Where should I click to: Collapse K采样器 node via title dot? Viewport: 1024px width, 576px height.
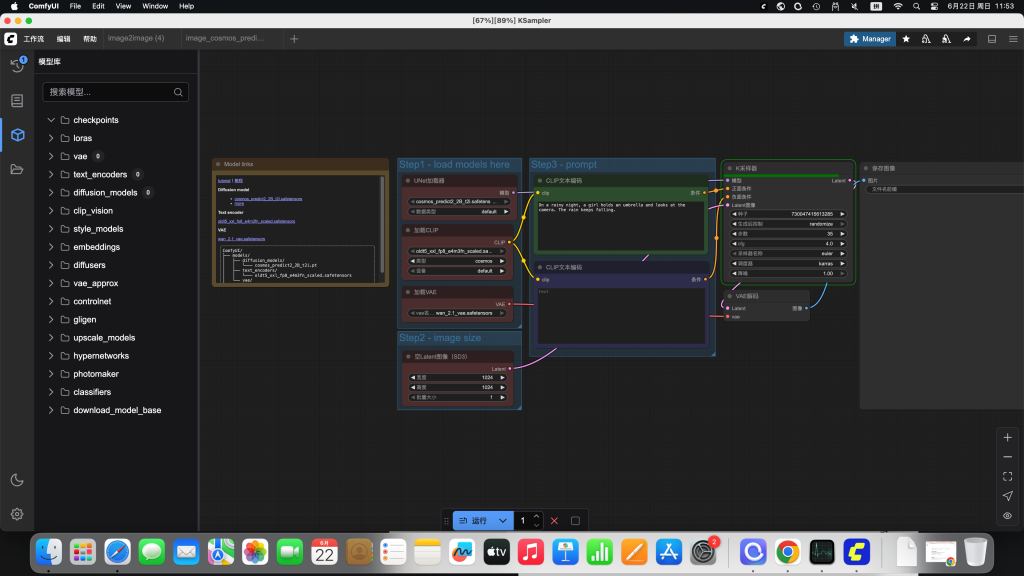click(729, 168)
